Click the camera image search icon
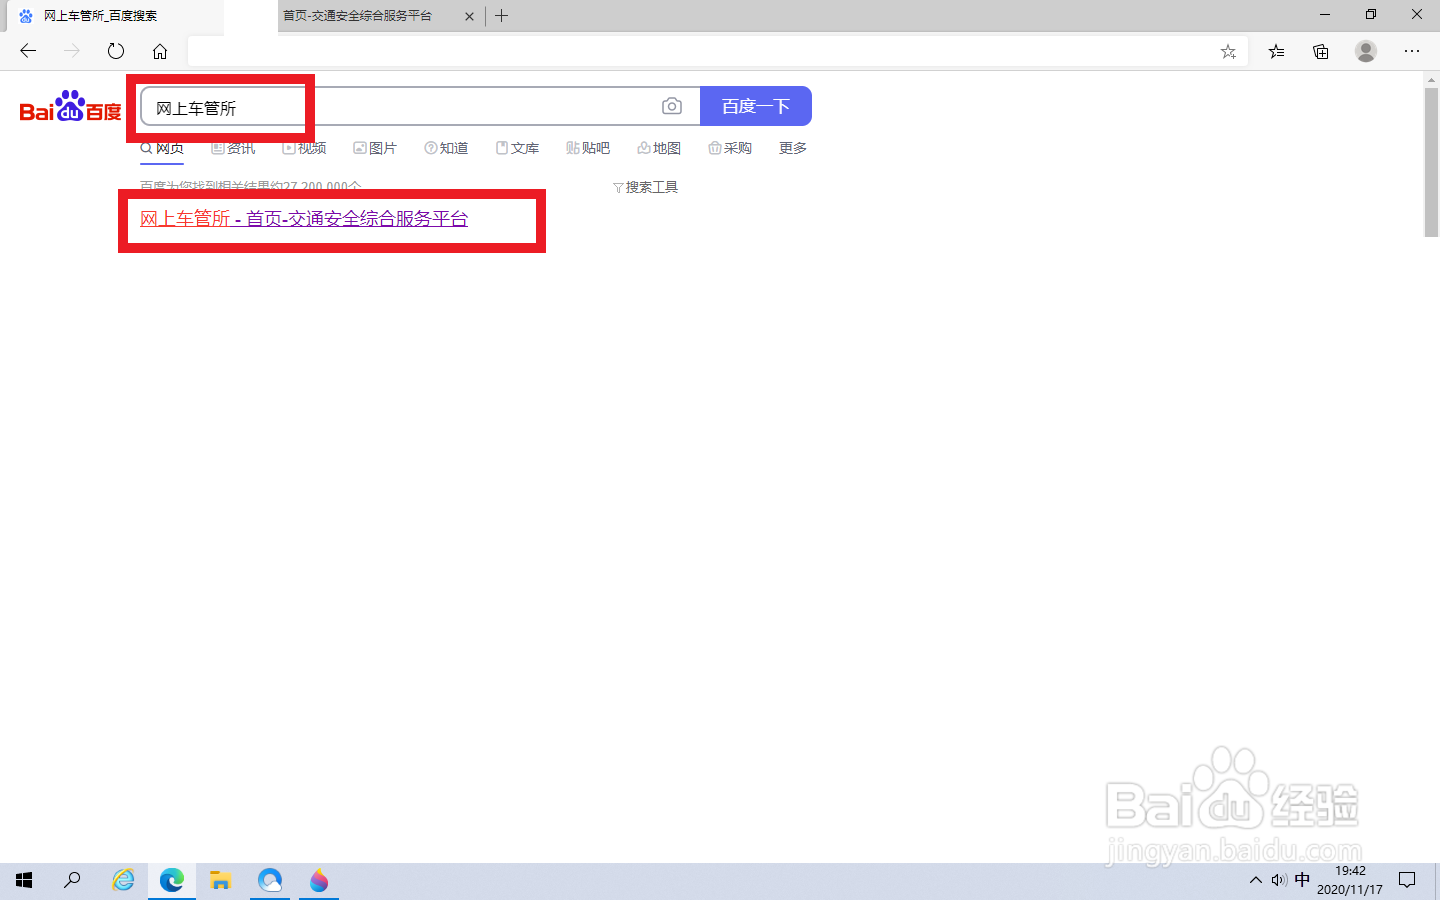The height and width of the screenshot is (900, 1440). [x=672, y=106]
